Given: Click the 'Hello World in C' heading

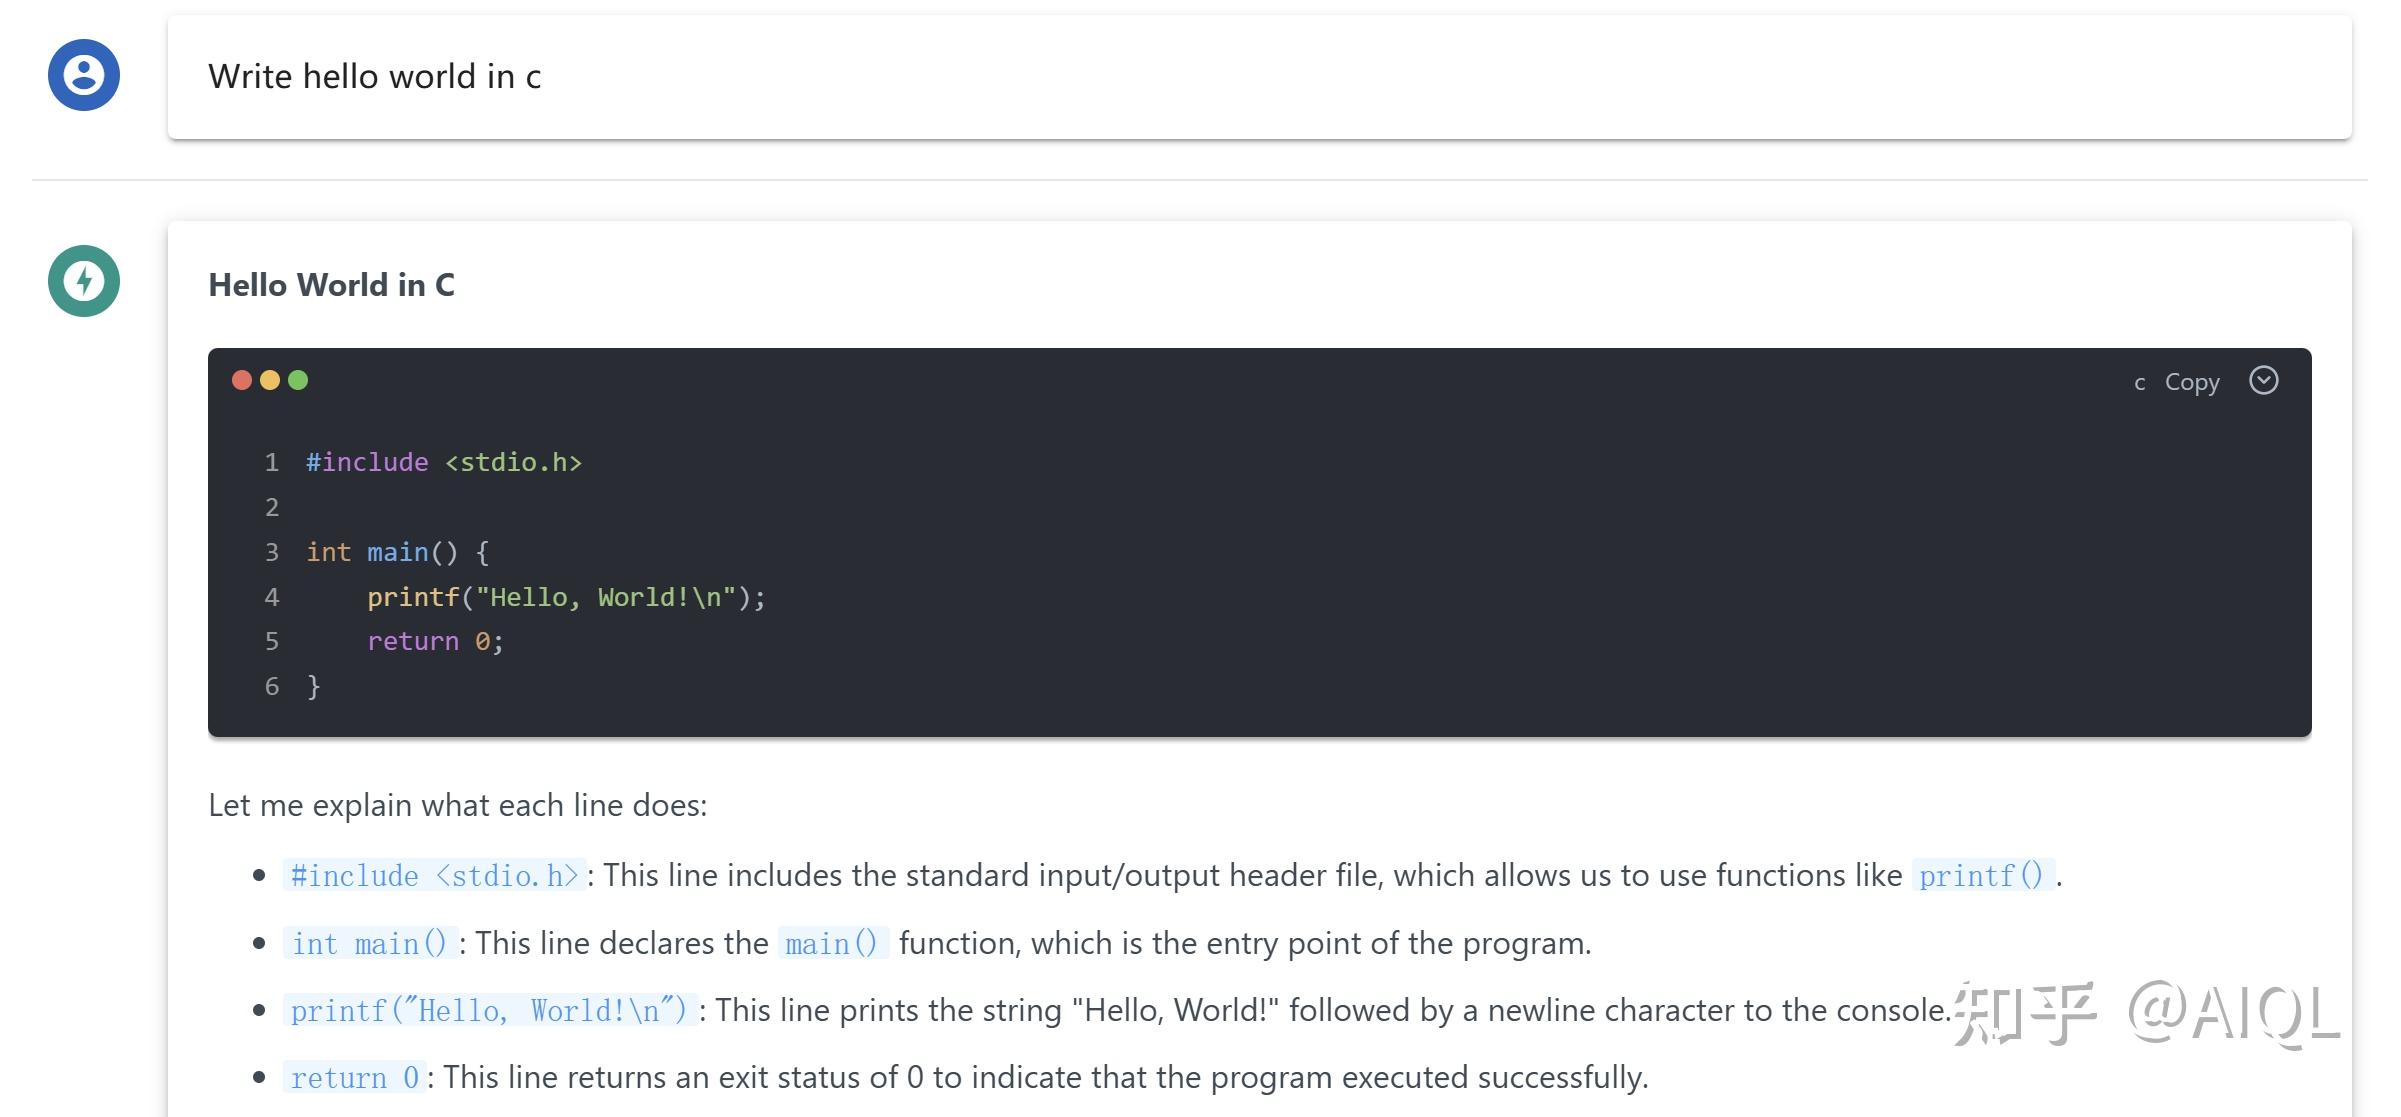Looking at the screenshot, I should (331, 285).
